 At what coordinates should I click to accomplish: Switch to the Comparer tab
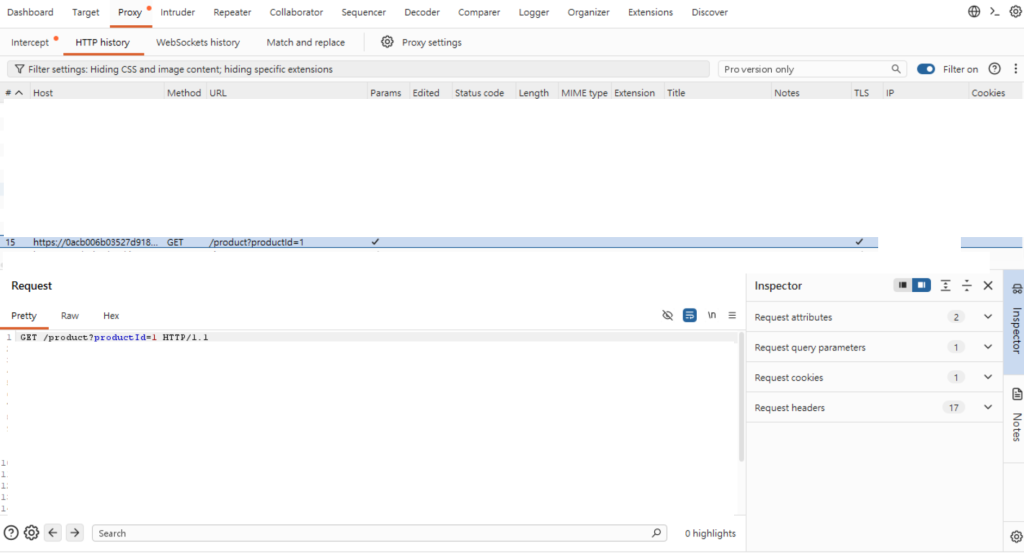[x=479, y=12]
